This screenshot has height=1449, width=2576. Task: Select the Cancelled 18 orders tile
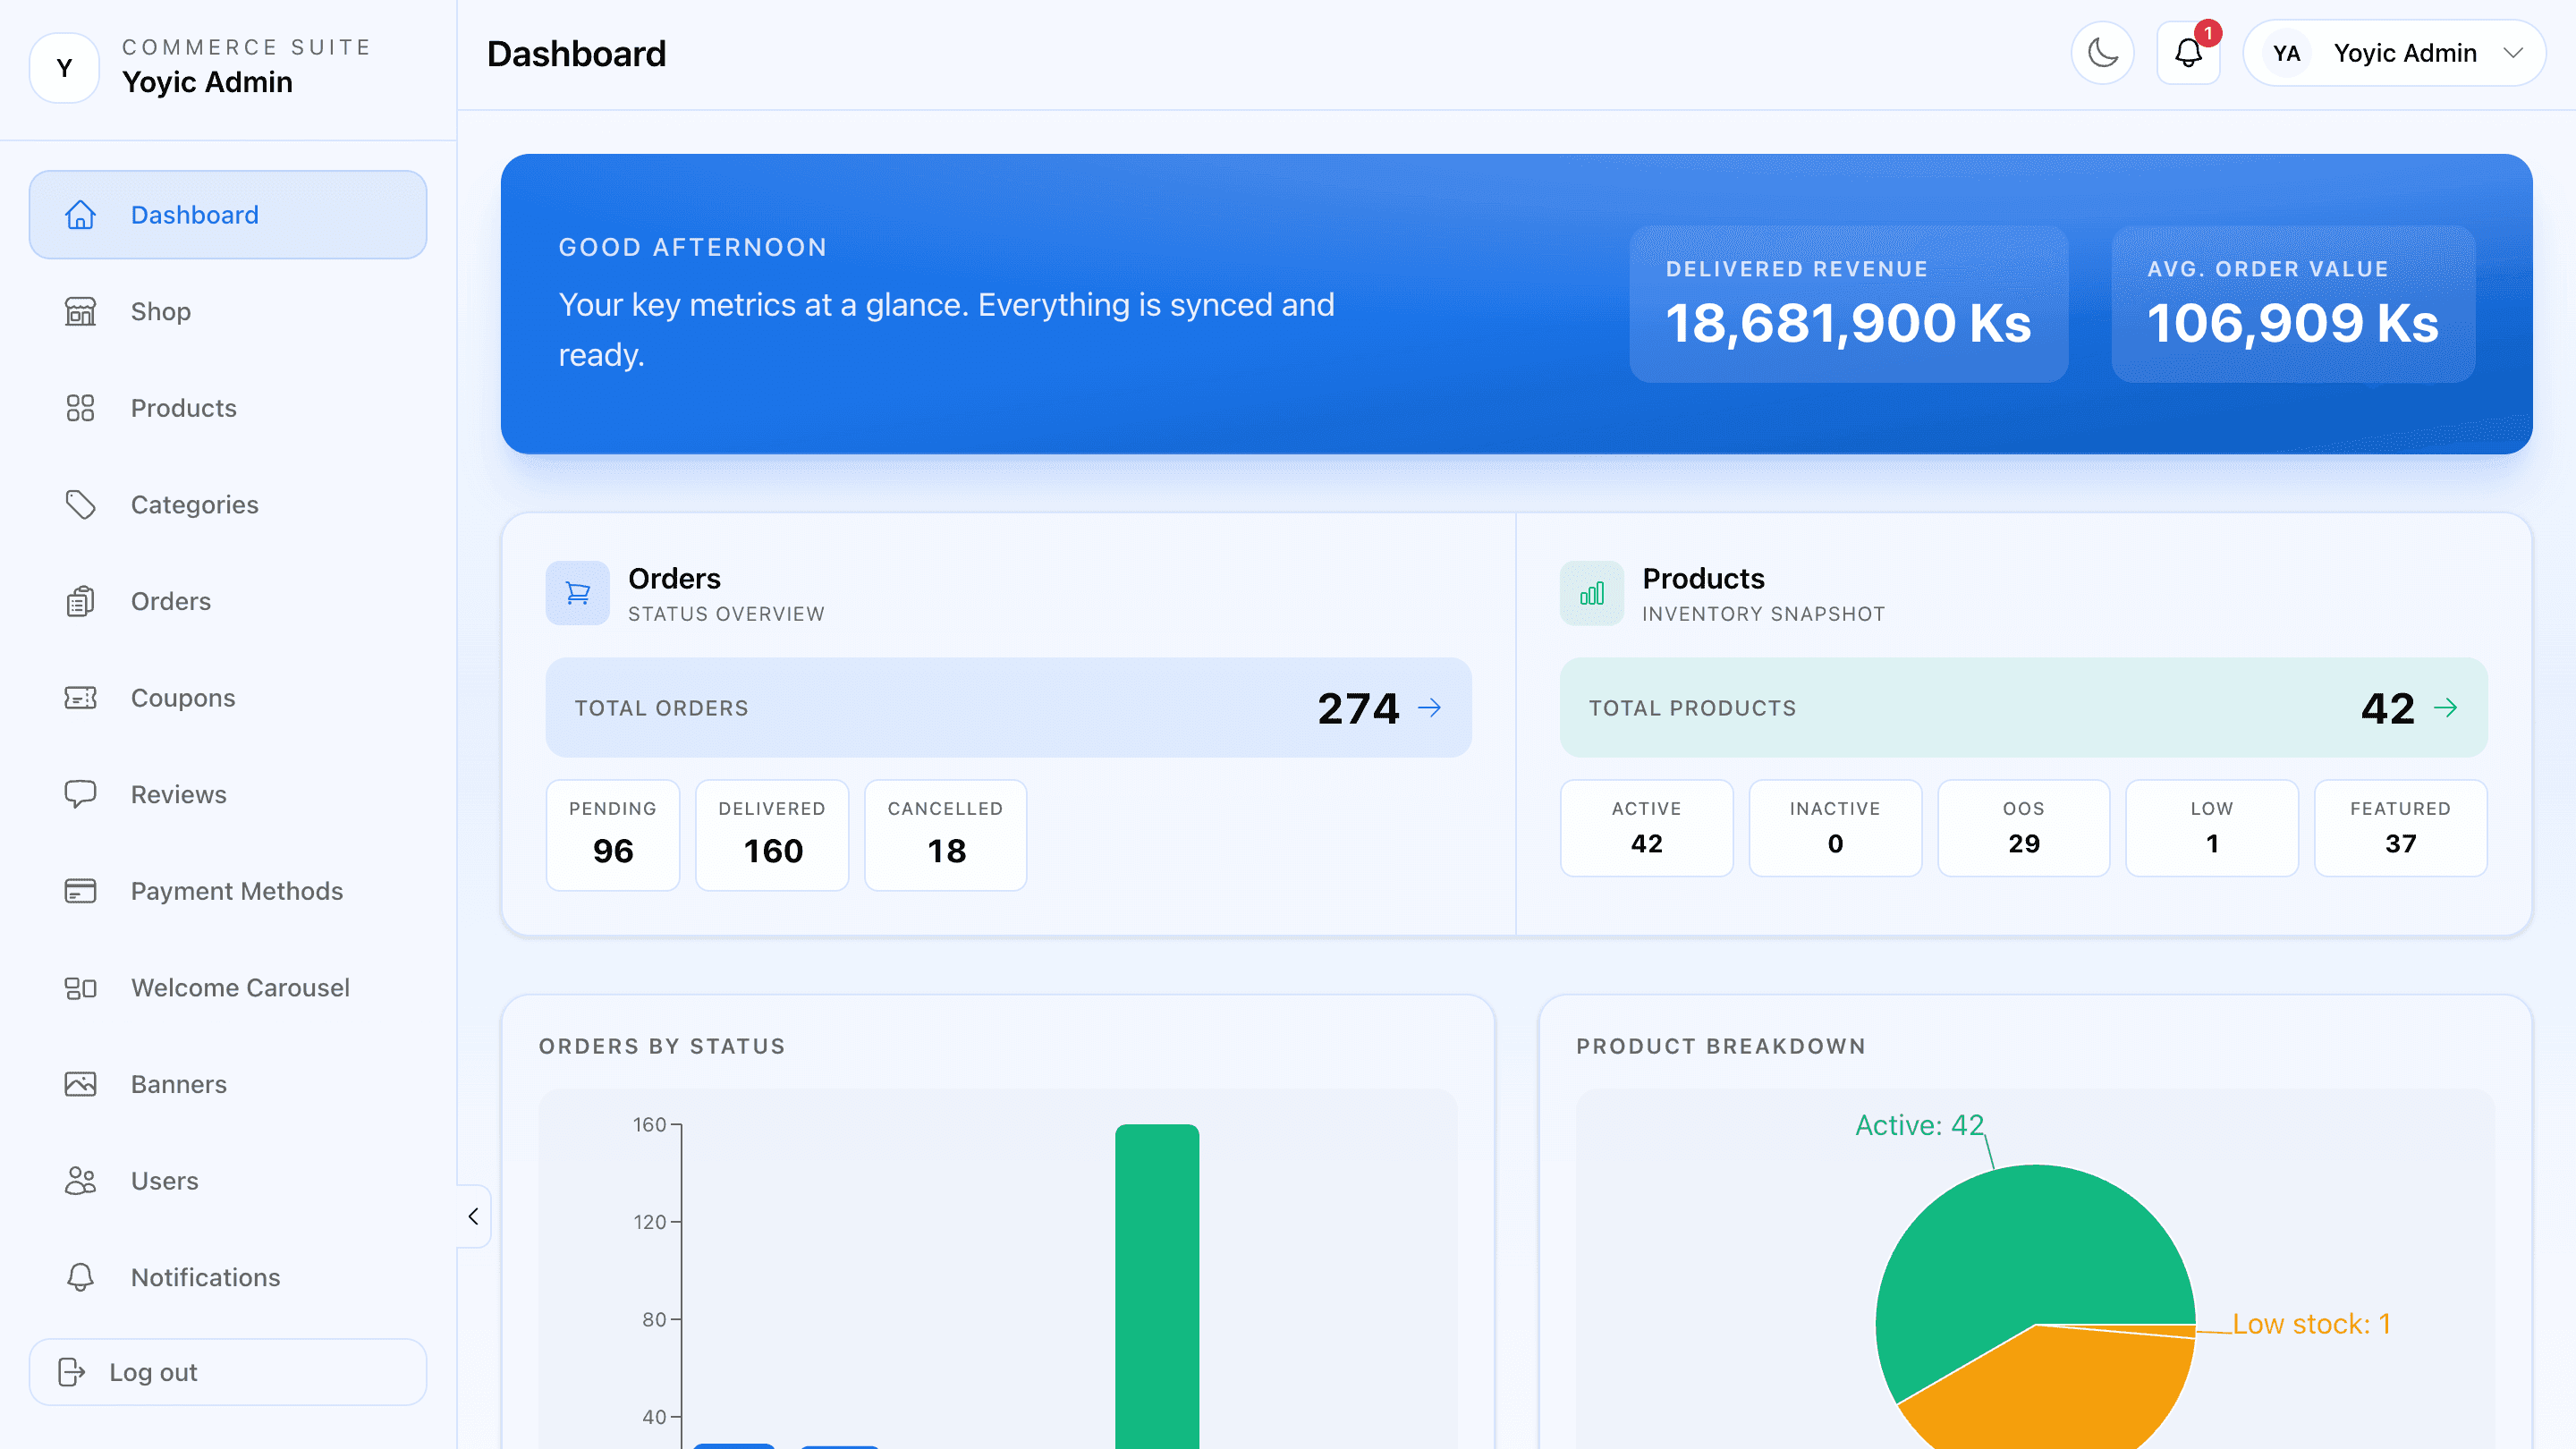[946, 835]
